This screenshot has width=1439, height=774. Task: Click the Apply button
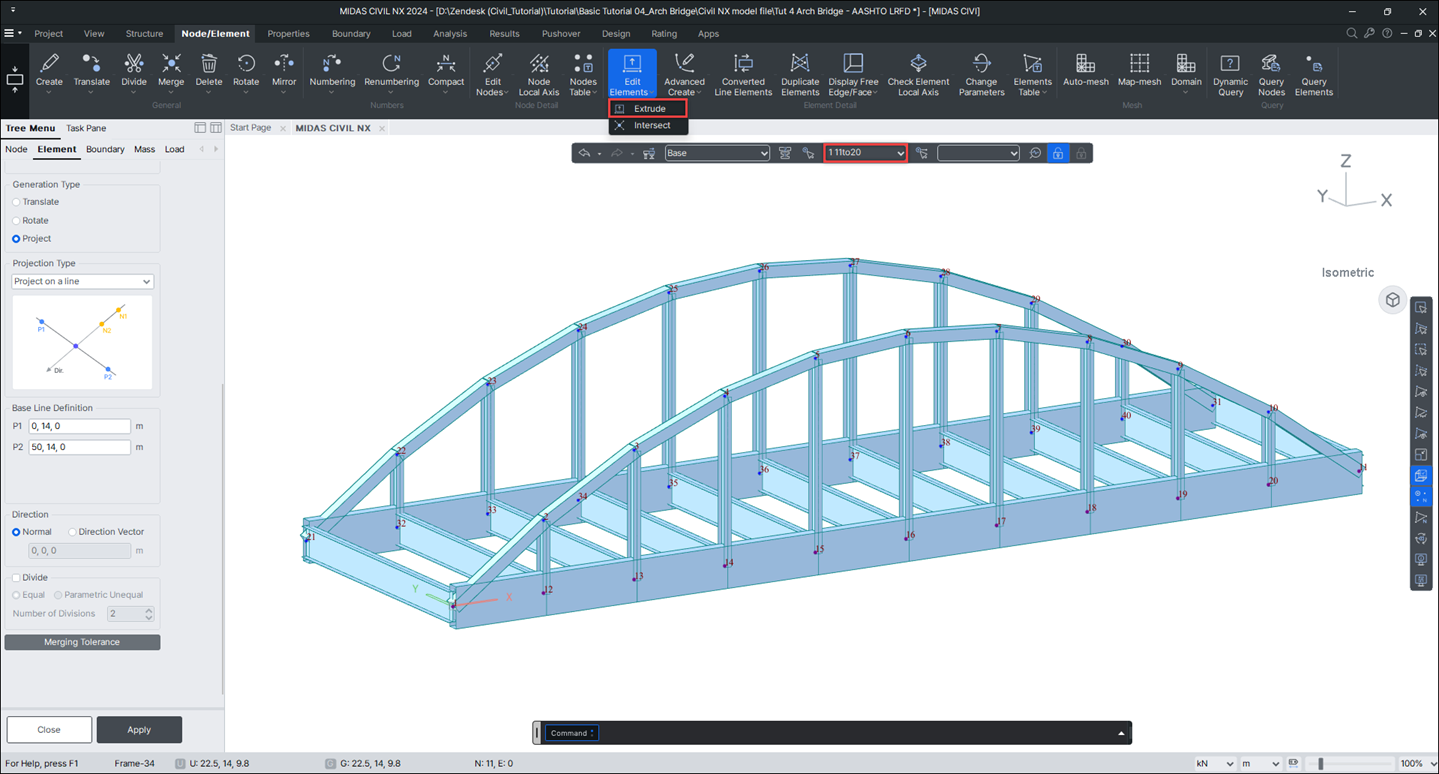click(x=139, y=730)
